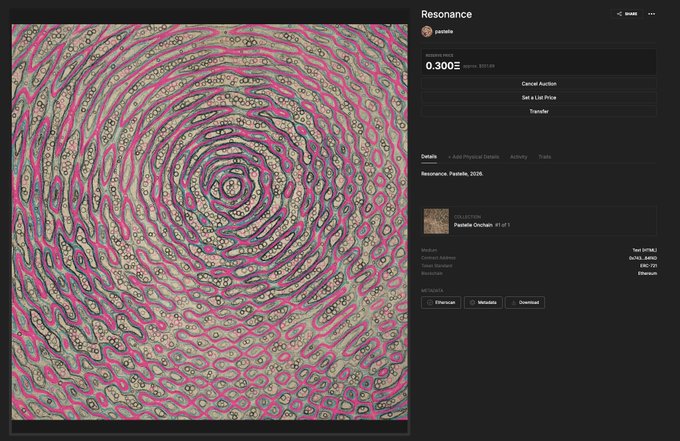This screenshot has height=441, width=680.
Task: Click the Ethereum blockchain value
Action: [x=647, y=274]
